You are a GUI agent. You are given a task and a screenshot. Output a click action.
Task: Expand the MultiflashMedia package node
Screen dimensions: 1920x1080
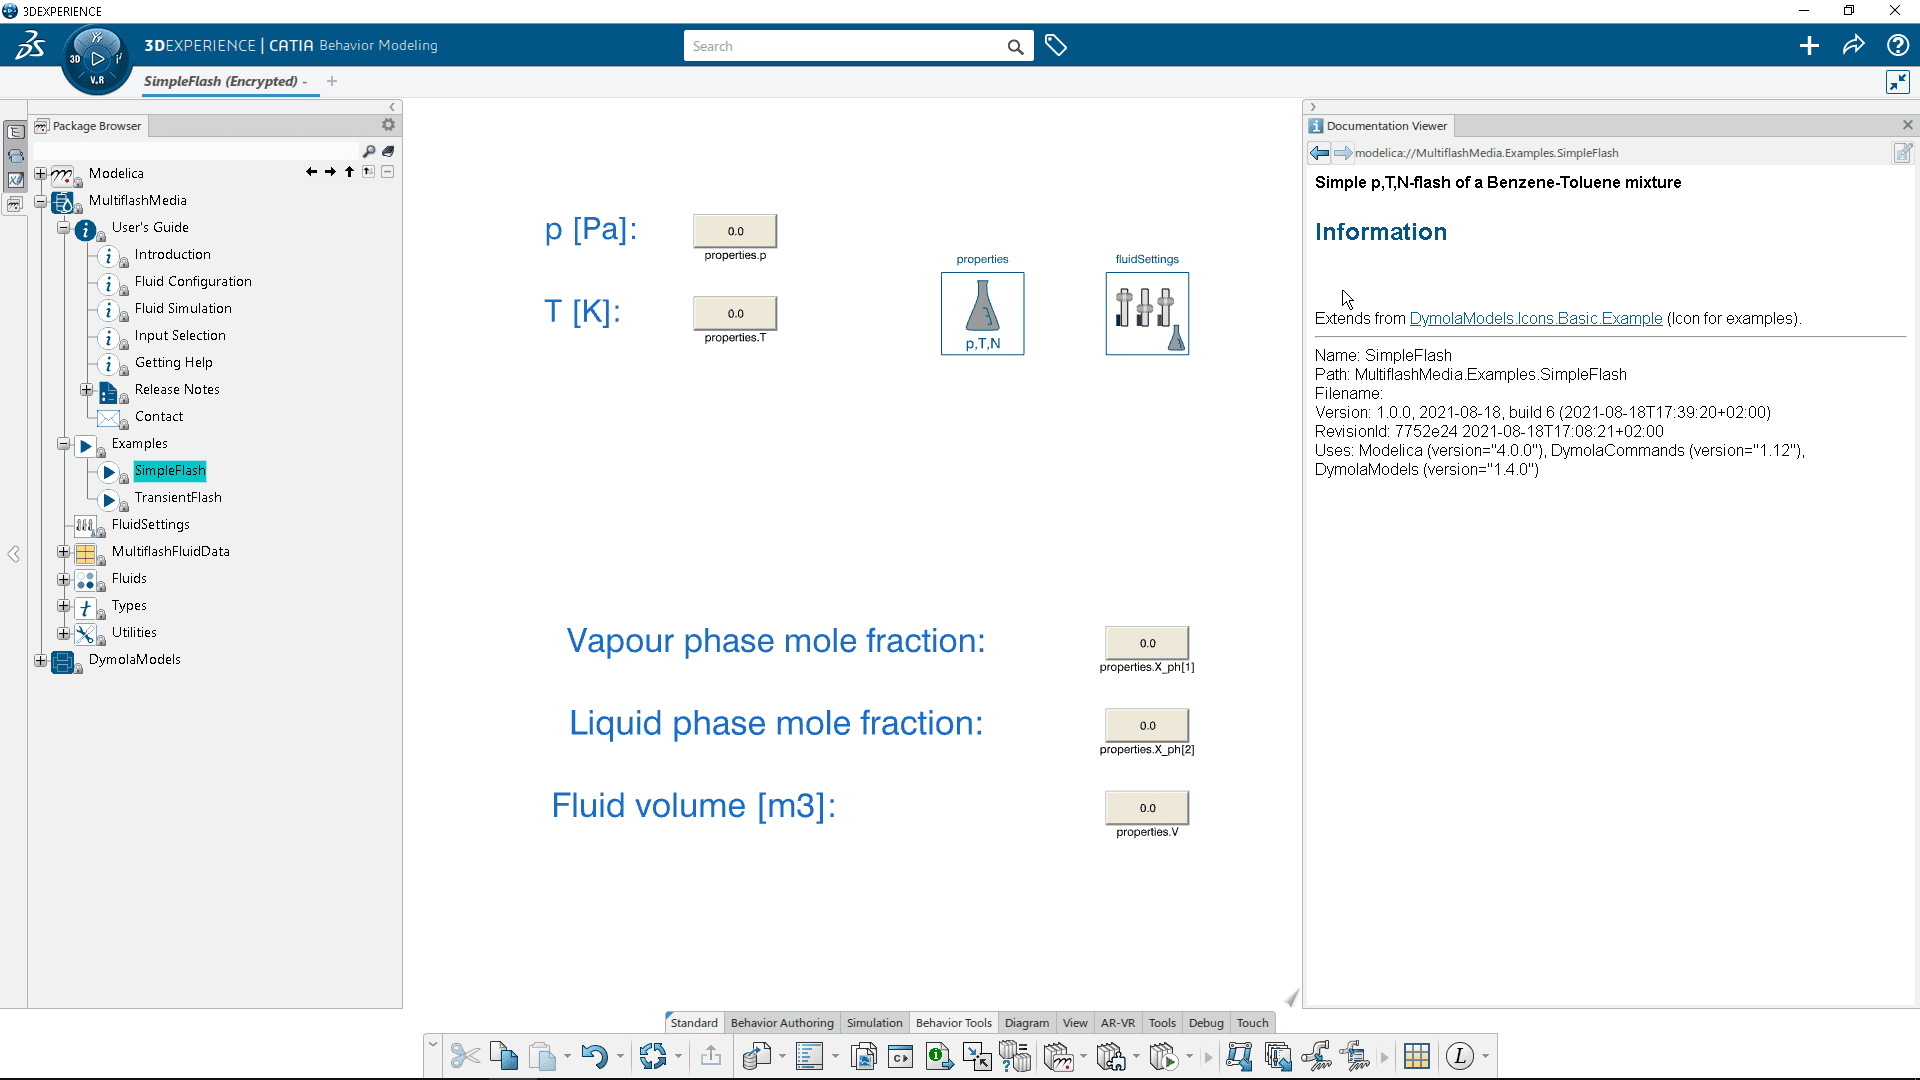coord(42,199)
